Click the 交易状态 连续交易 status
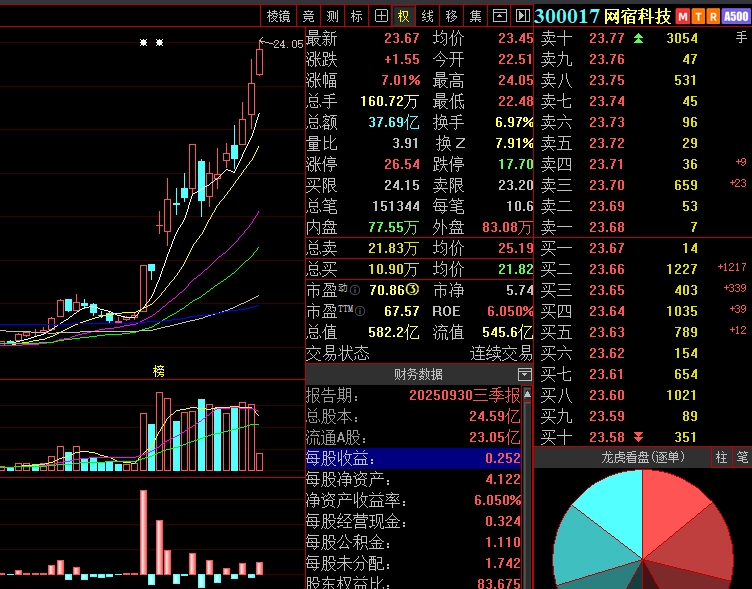Screen dimensions: 752x589 click(501, 353)
